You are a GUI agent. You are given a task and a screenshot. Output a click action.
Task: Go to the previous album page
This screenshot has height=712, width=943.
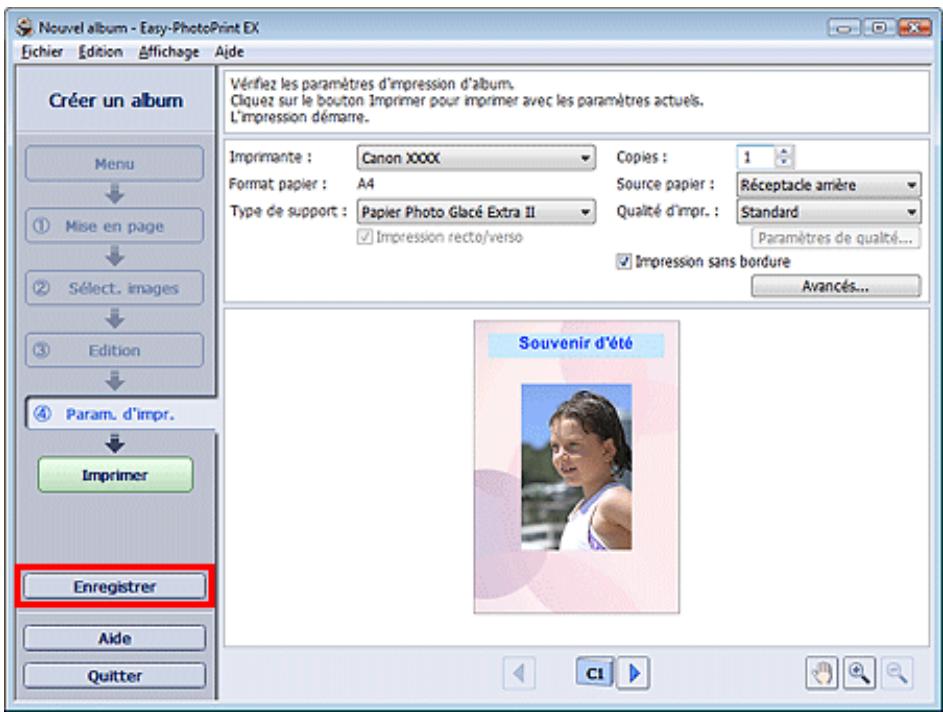(519, 673)
